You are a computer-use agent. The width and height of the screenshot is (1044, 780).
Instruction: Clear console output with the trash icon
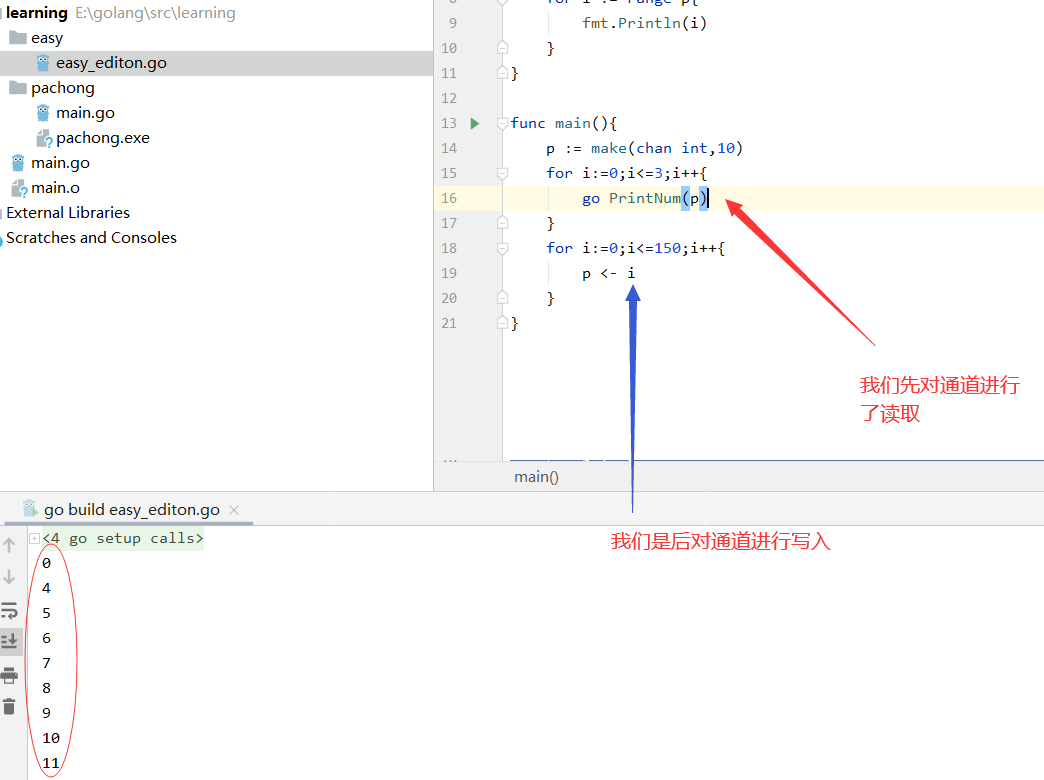pos(10,706)
